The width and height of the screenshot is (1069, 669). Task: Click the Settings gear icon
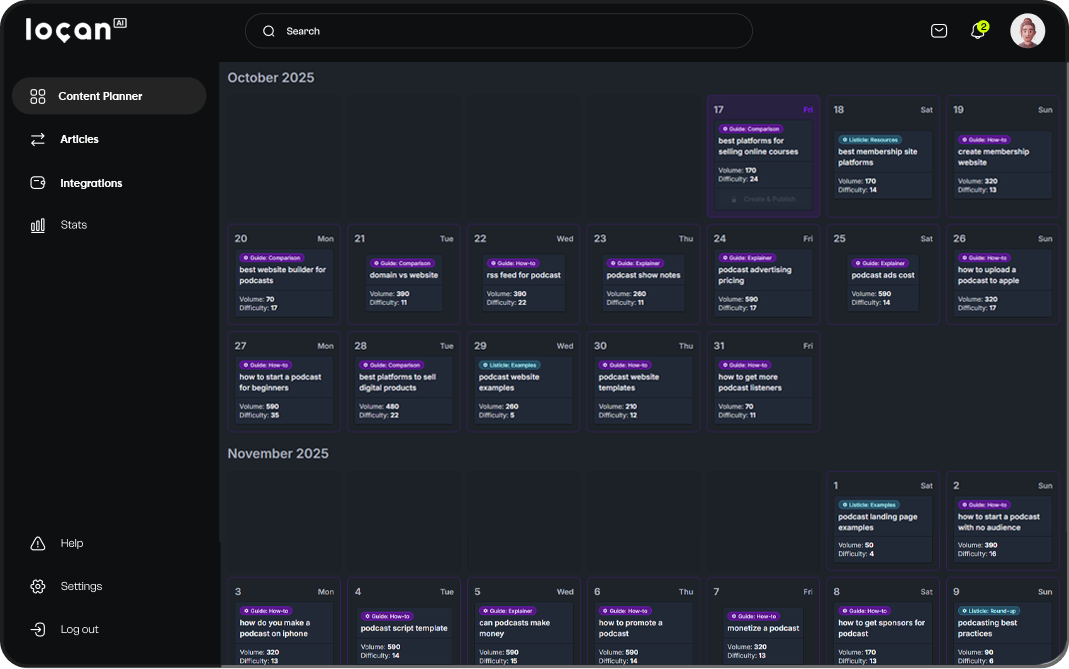[x=38, y=586]
